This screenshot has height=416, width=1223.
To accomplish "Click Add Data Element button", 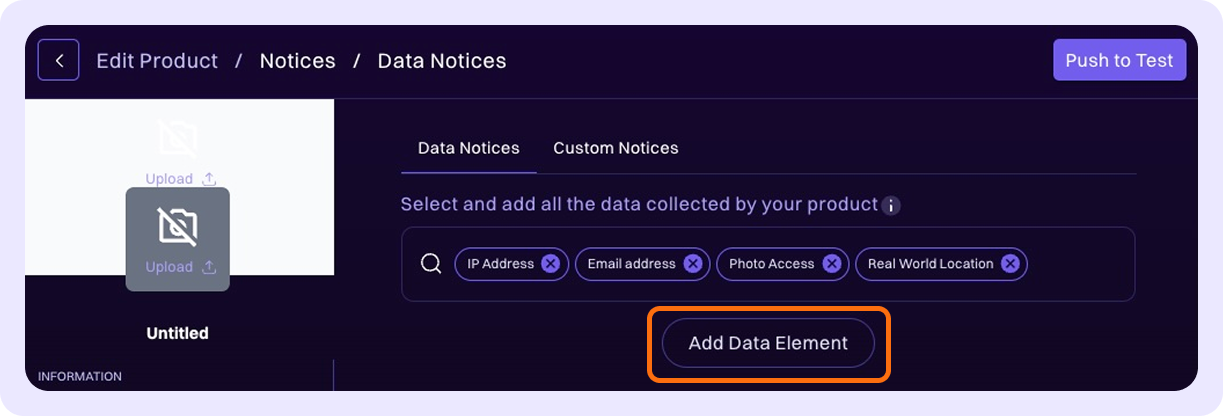I will click(768, 343).
